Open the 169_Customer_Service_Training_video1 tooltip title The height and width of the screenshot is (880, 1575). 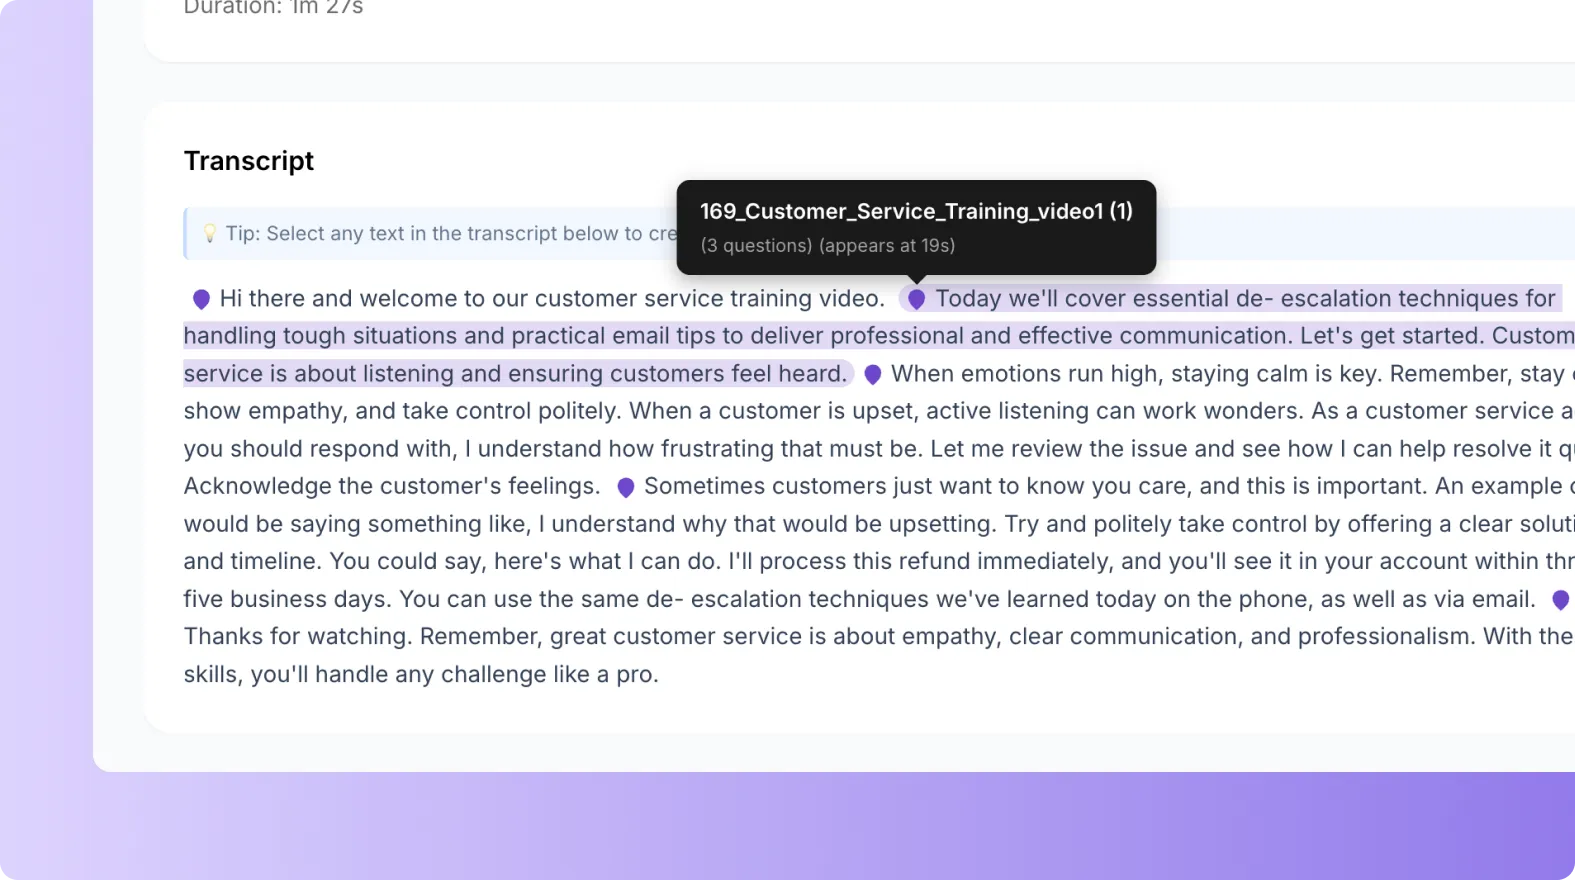pos(915,211)
